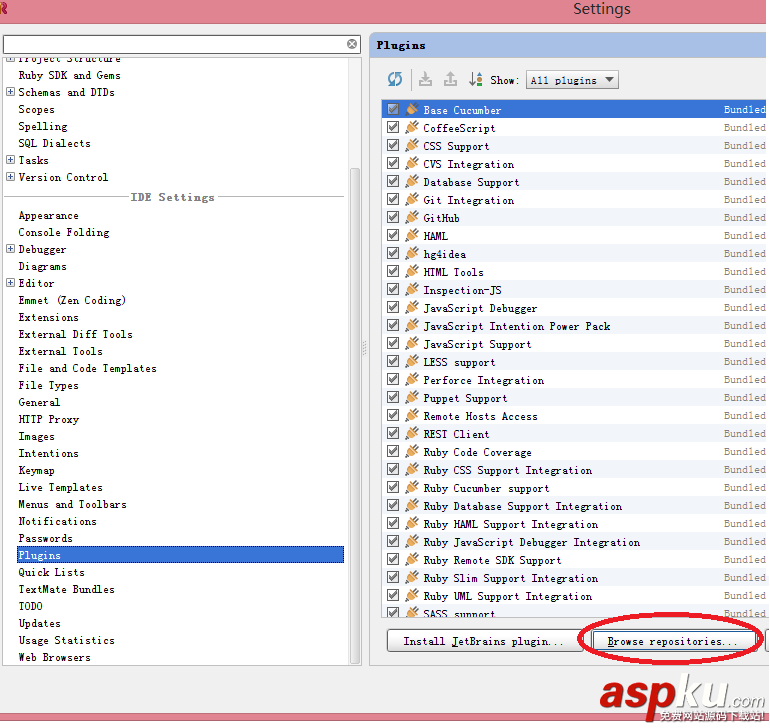Open File and Code Templates
The height and width of the screenshot is (728, 770).
(87, 368)
